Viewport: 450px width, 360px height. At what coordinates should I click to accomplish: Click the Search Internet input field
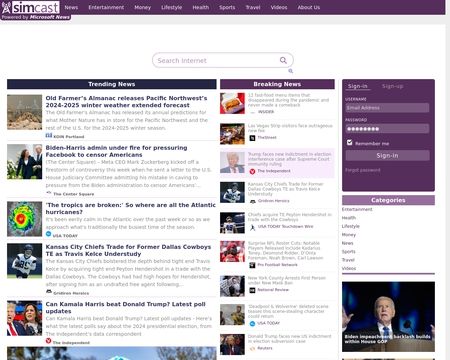tap(217, 60)
